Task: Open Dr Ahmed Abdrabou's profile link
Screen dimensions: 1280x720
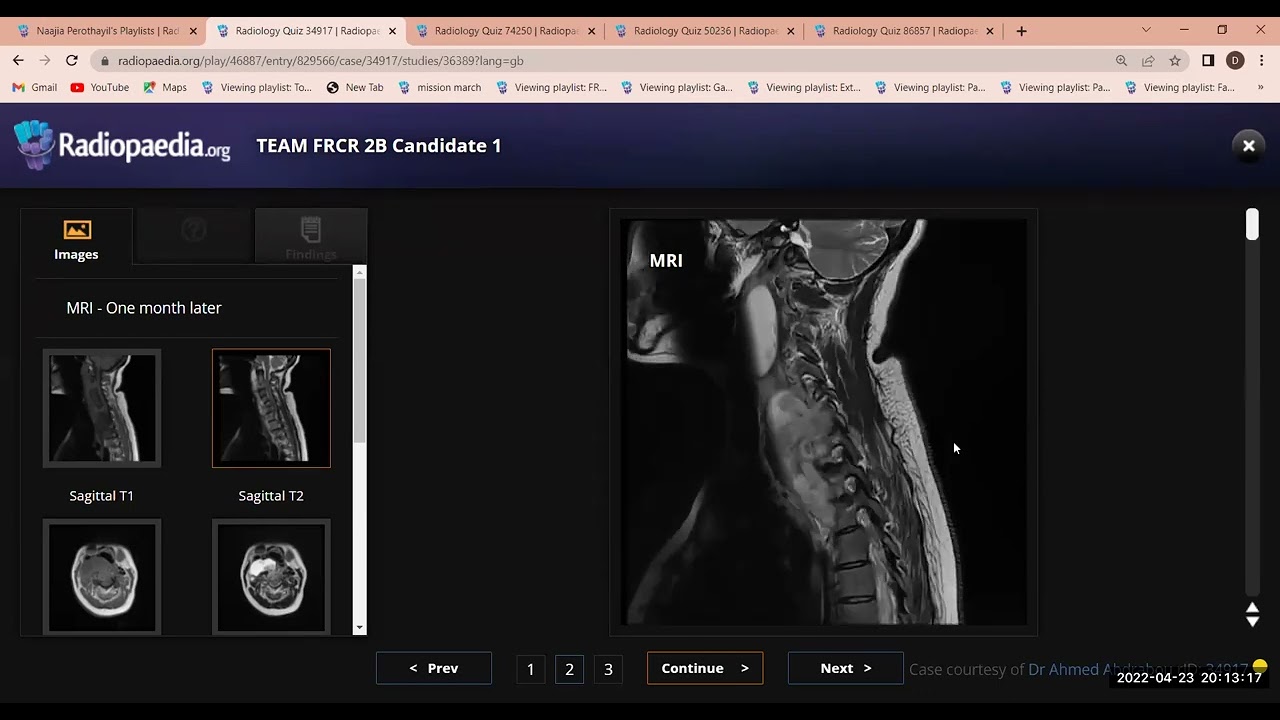Action: pos(1100,669)
